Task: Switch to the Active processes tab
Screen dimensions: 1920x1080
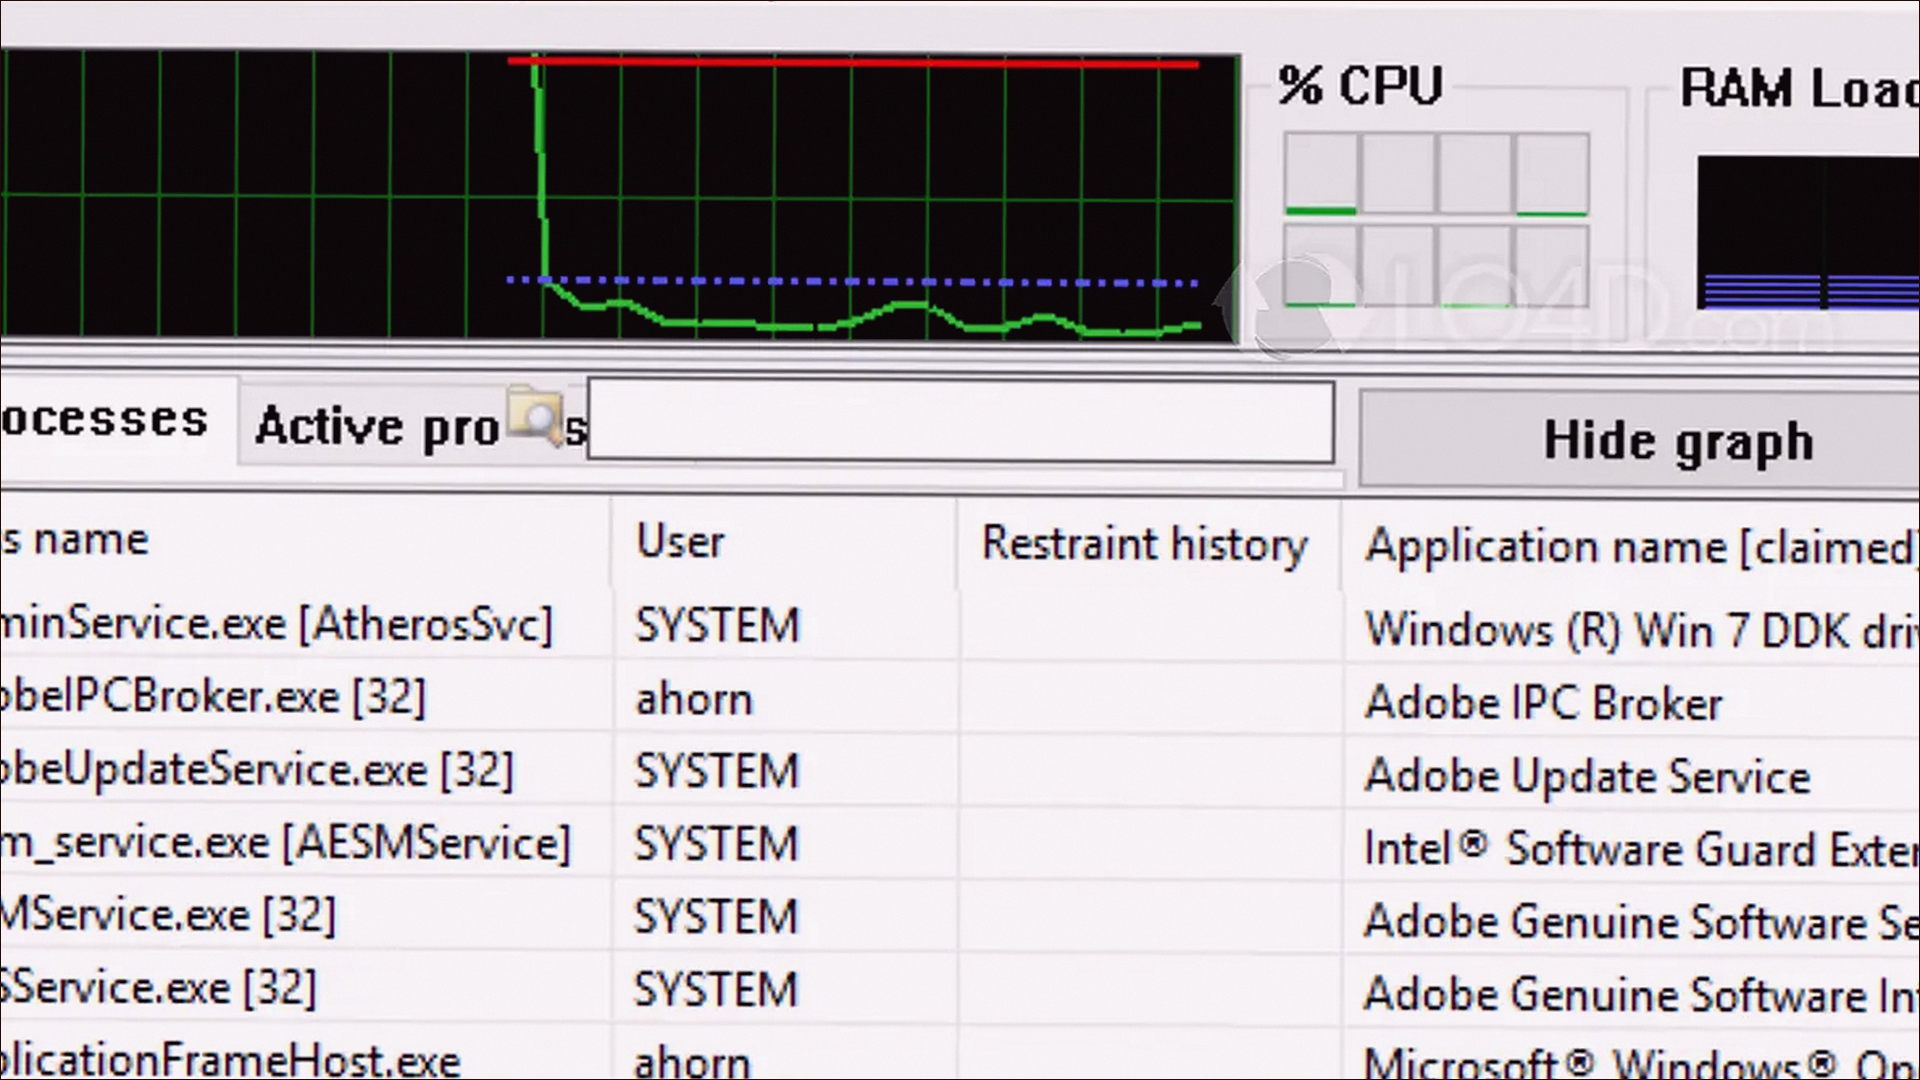Action: point(412,426)
